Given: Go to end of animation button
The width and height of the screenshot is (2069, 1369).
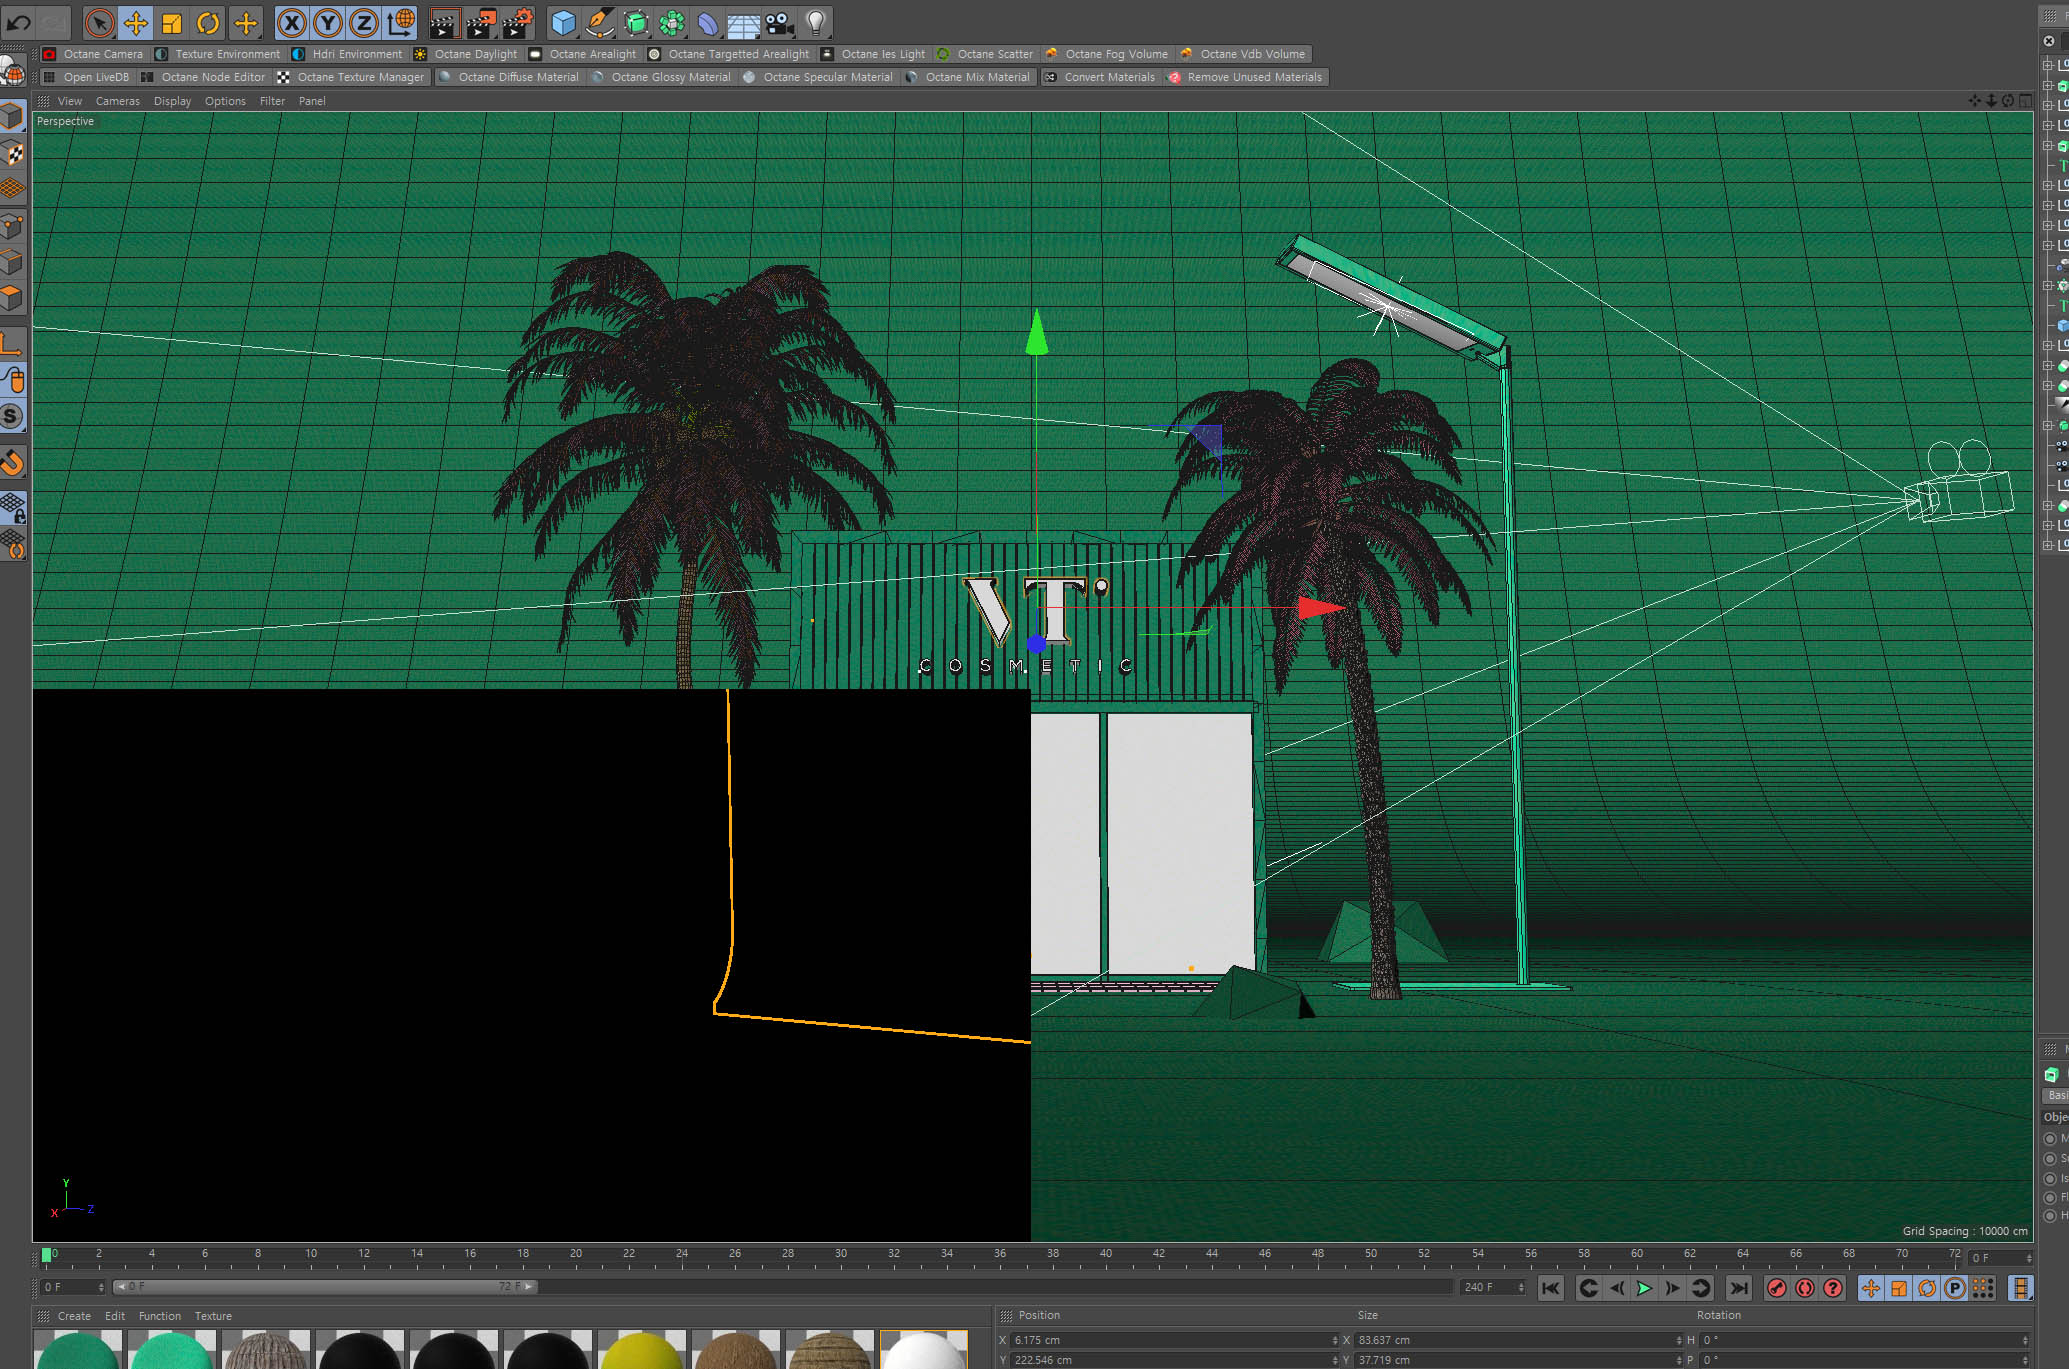Looking at the screenshot, I should click(1739, 1288).
